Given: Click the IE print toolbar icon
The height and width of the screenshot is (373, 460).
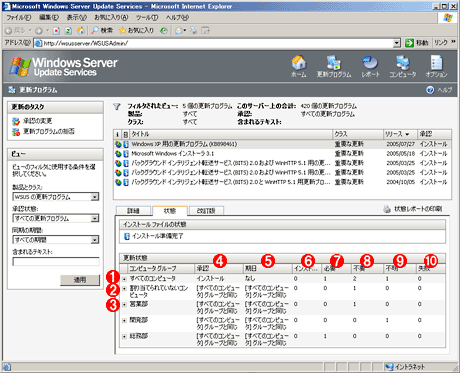Looking at the screenshot, I should point(193,31).
